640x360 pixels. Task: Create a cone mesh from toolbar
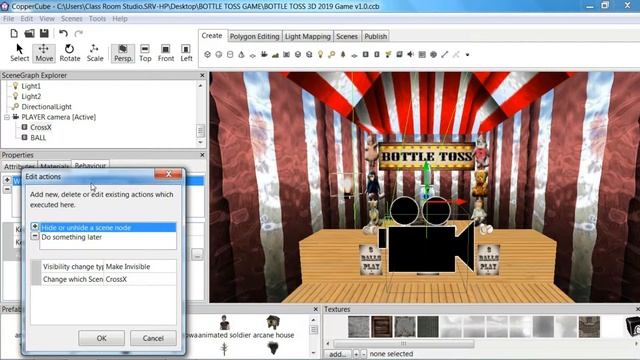pyautogui.click(x=241, y=54)
